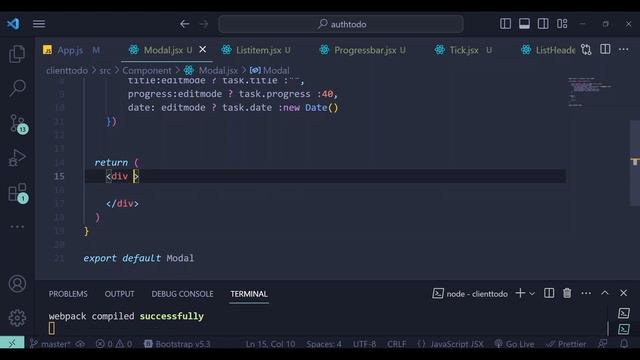Open Source Control view with 13 changes
Screen dimensions: 640x360
(x=18, y=124)
